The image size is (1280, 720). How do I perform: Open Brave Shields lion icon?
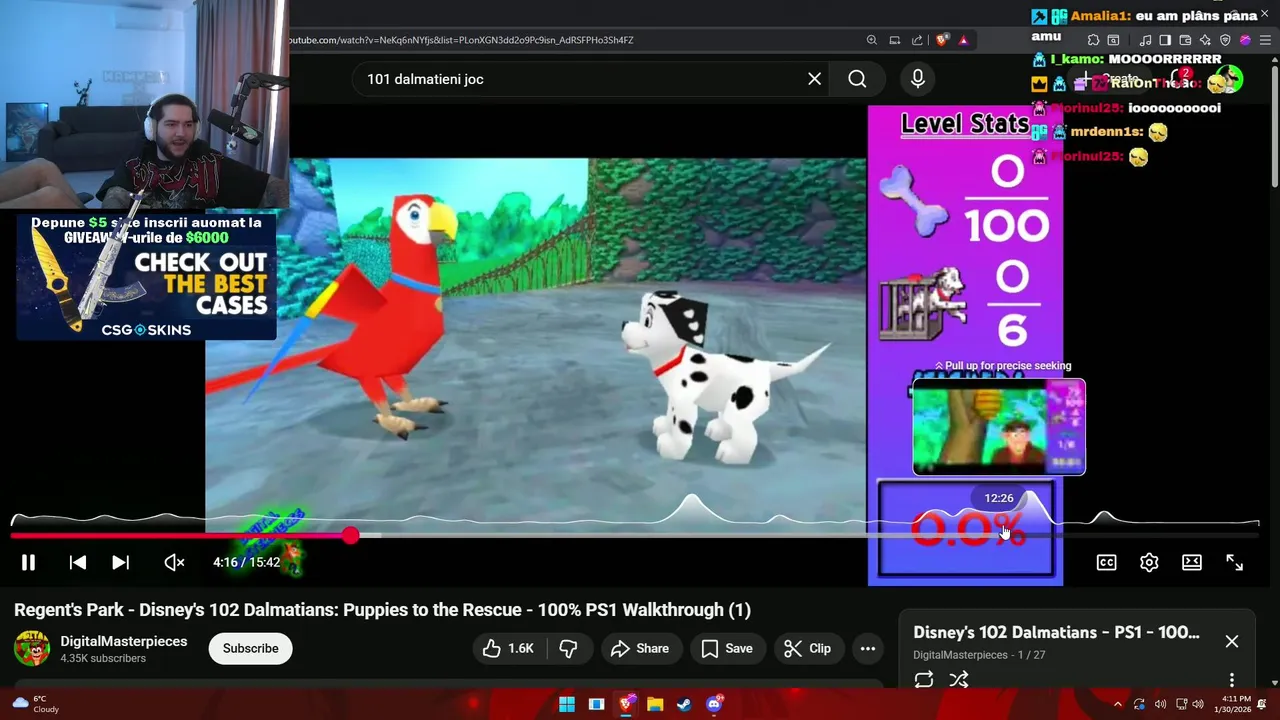[942, 40]
